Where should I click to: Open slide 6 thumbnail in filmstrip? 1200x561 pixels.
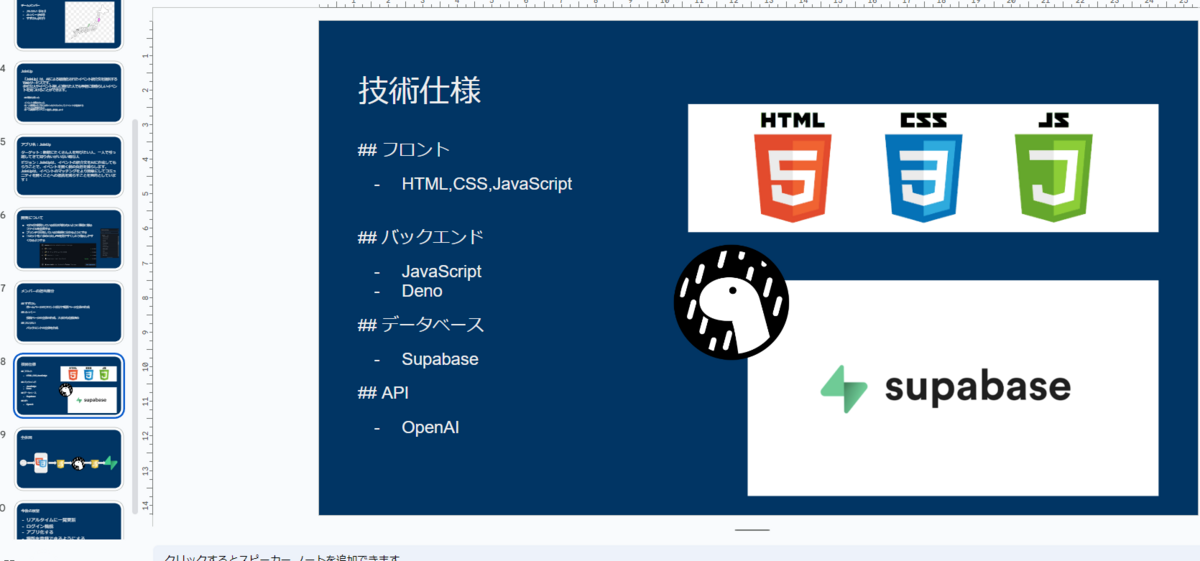coord(68,241)
